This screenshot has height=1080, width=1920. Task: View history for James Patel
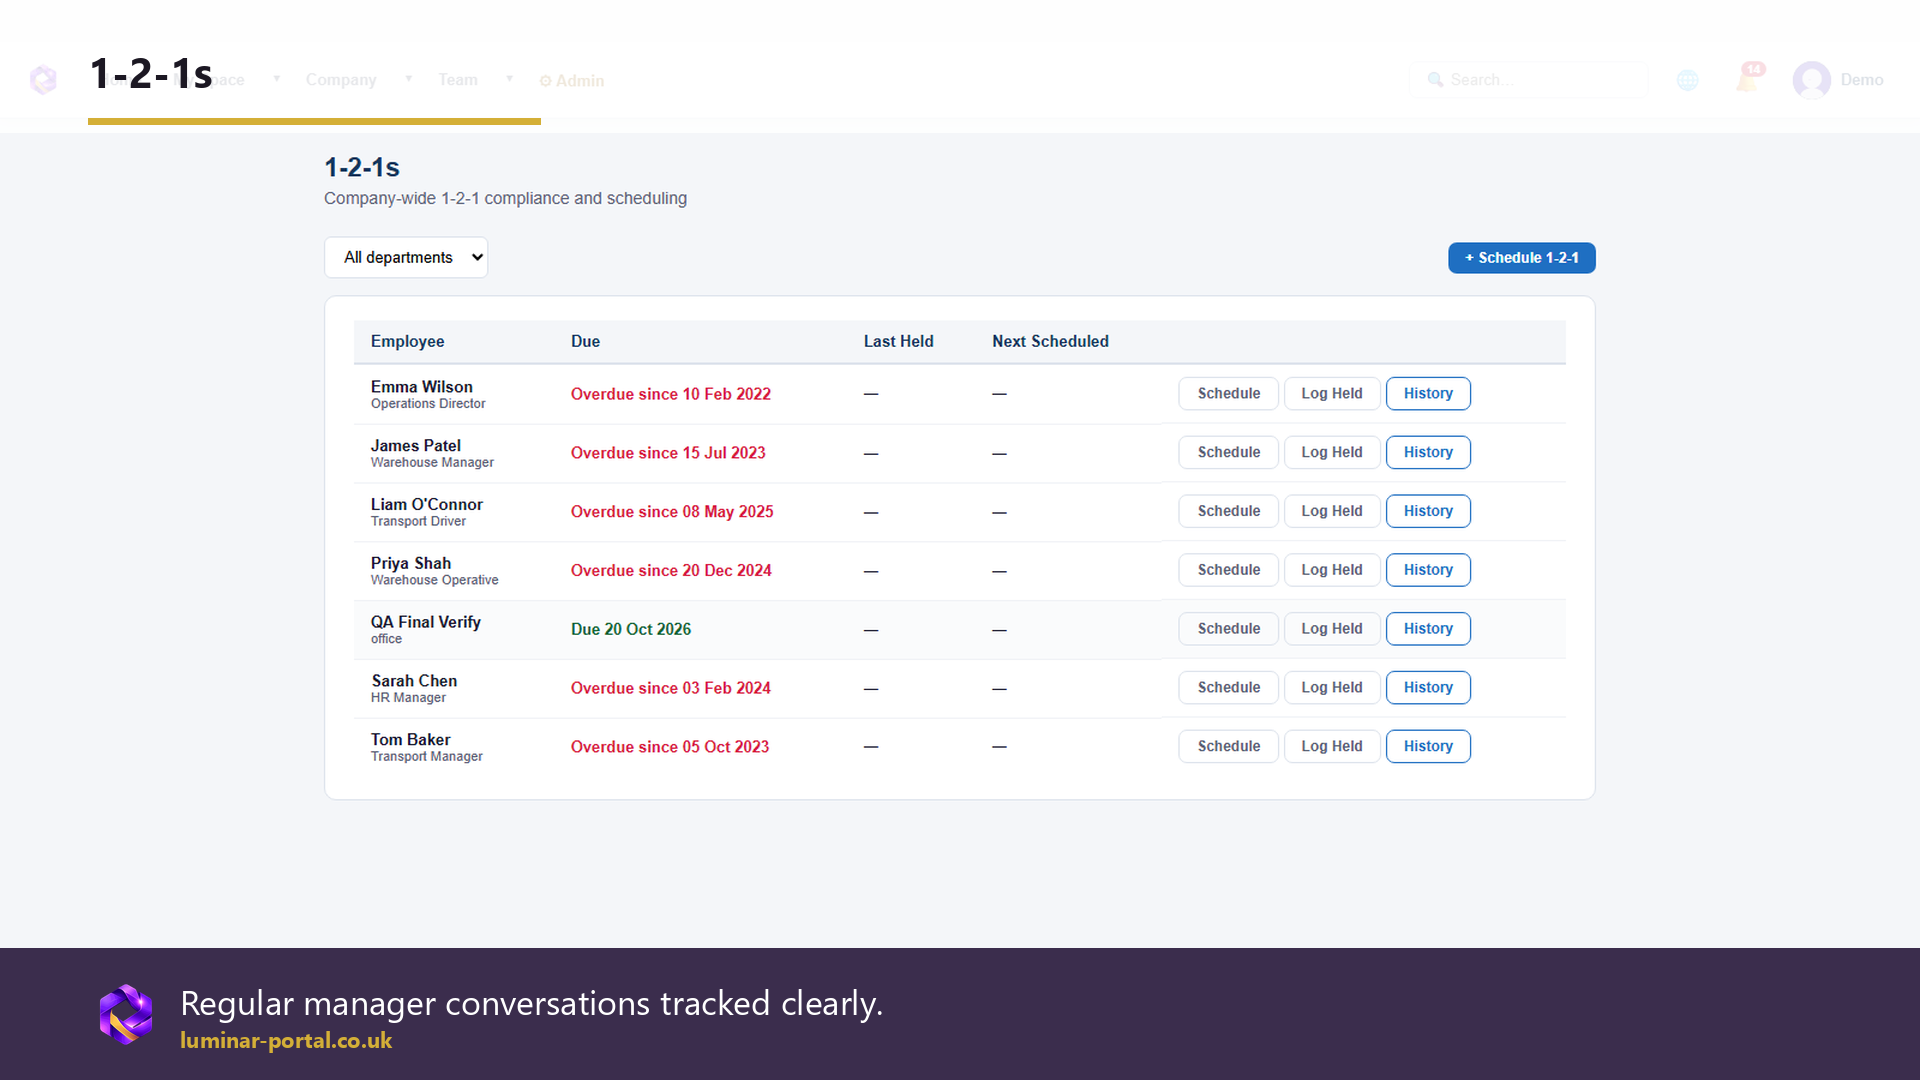pyautogui.click(x=1427, y=453)
